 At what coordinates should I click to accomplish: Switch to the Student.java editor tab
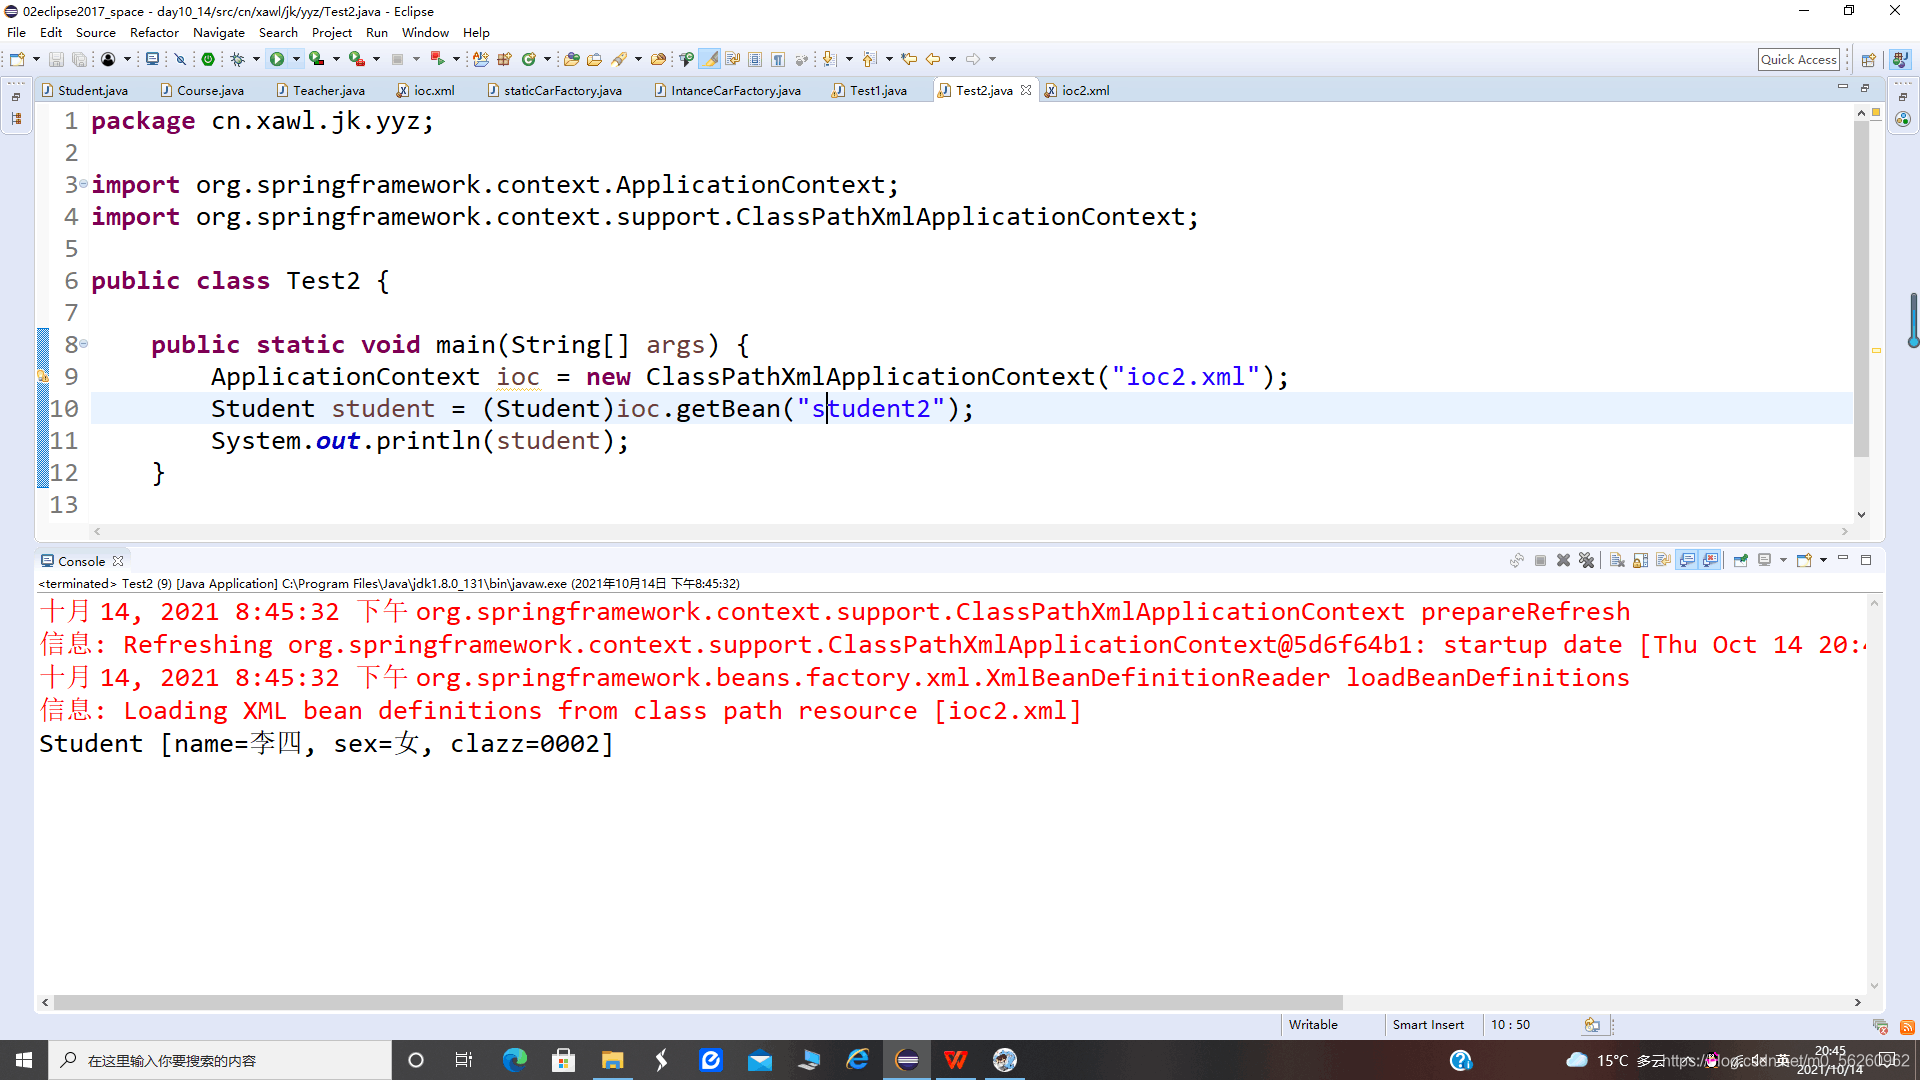point(92,90)
